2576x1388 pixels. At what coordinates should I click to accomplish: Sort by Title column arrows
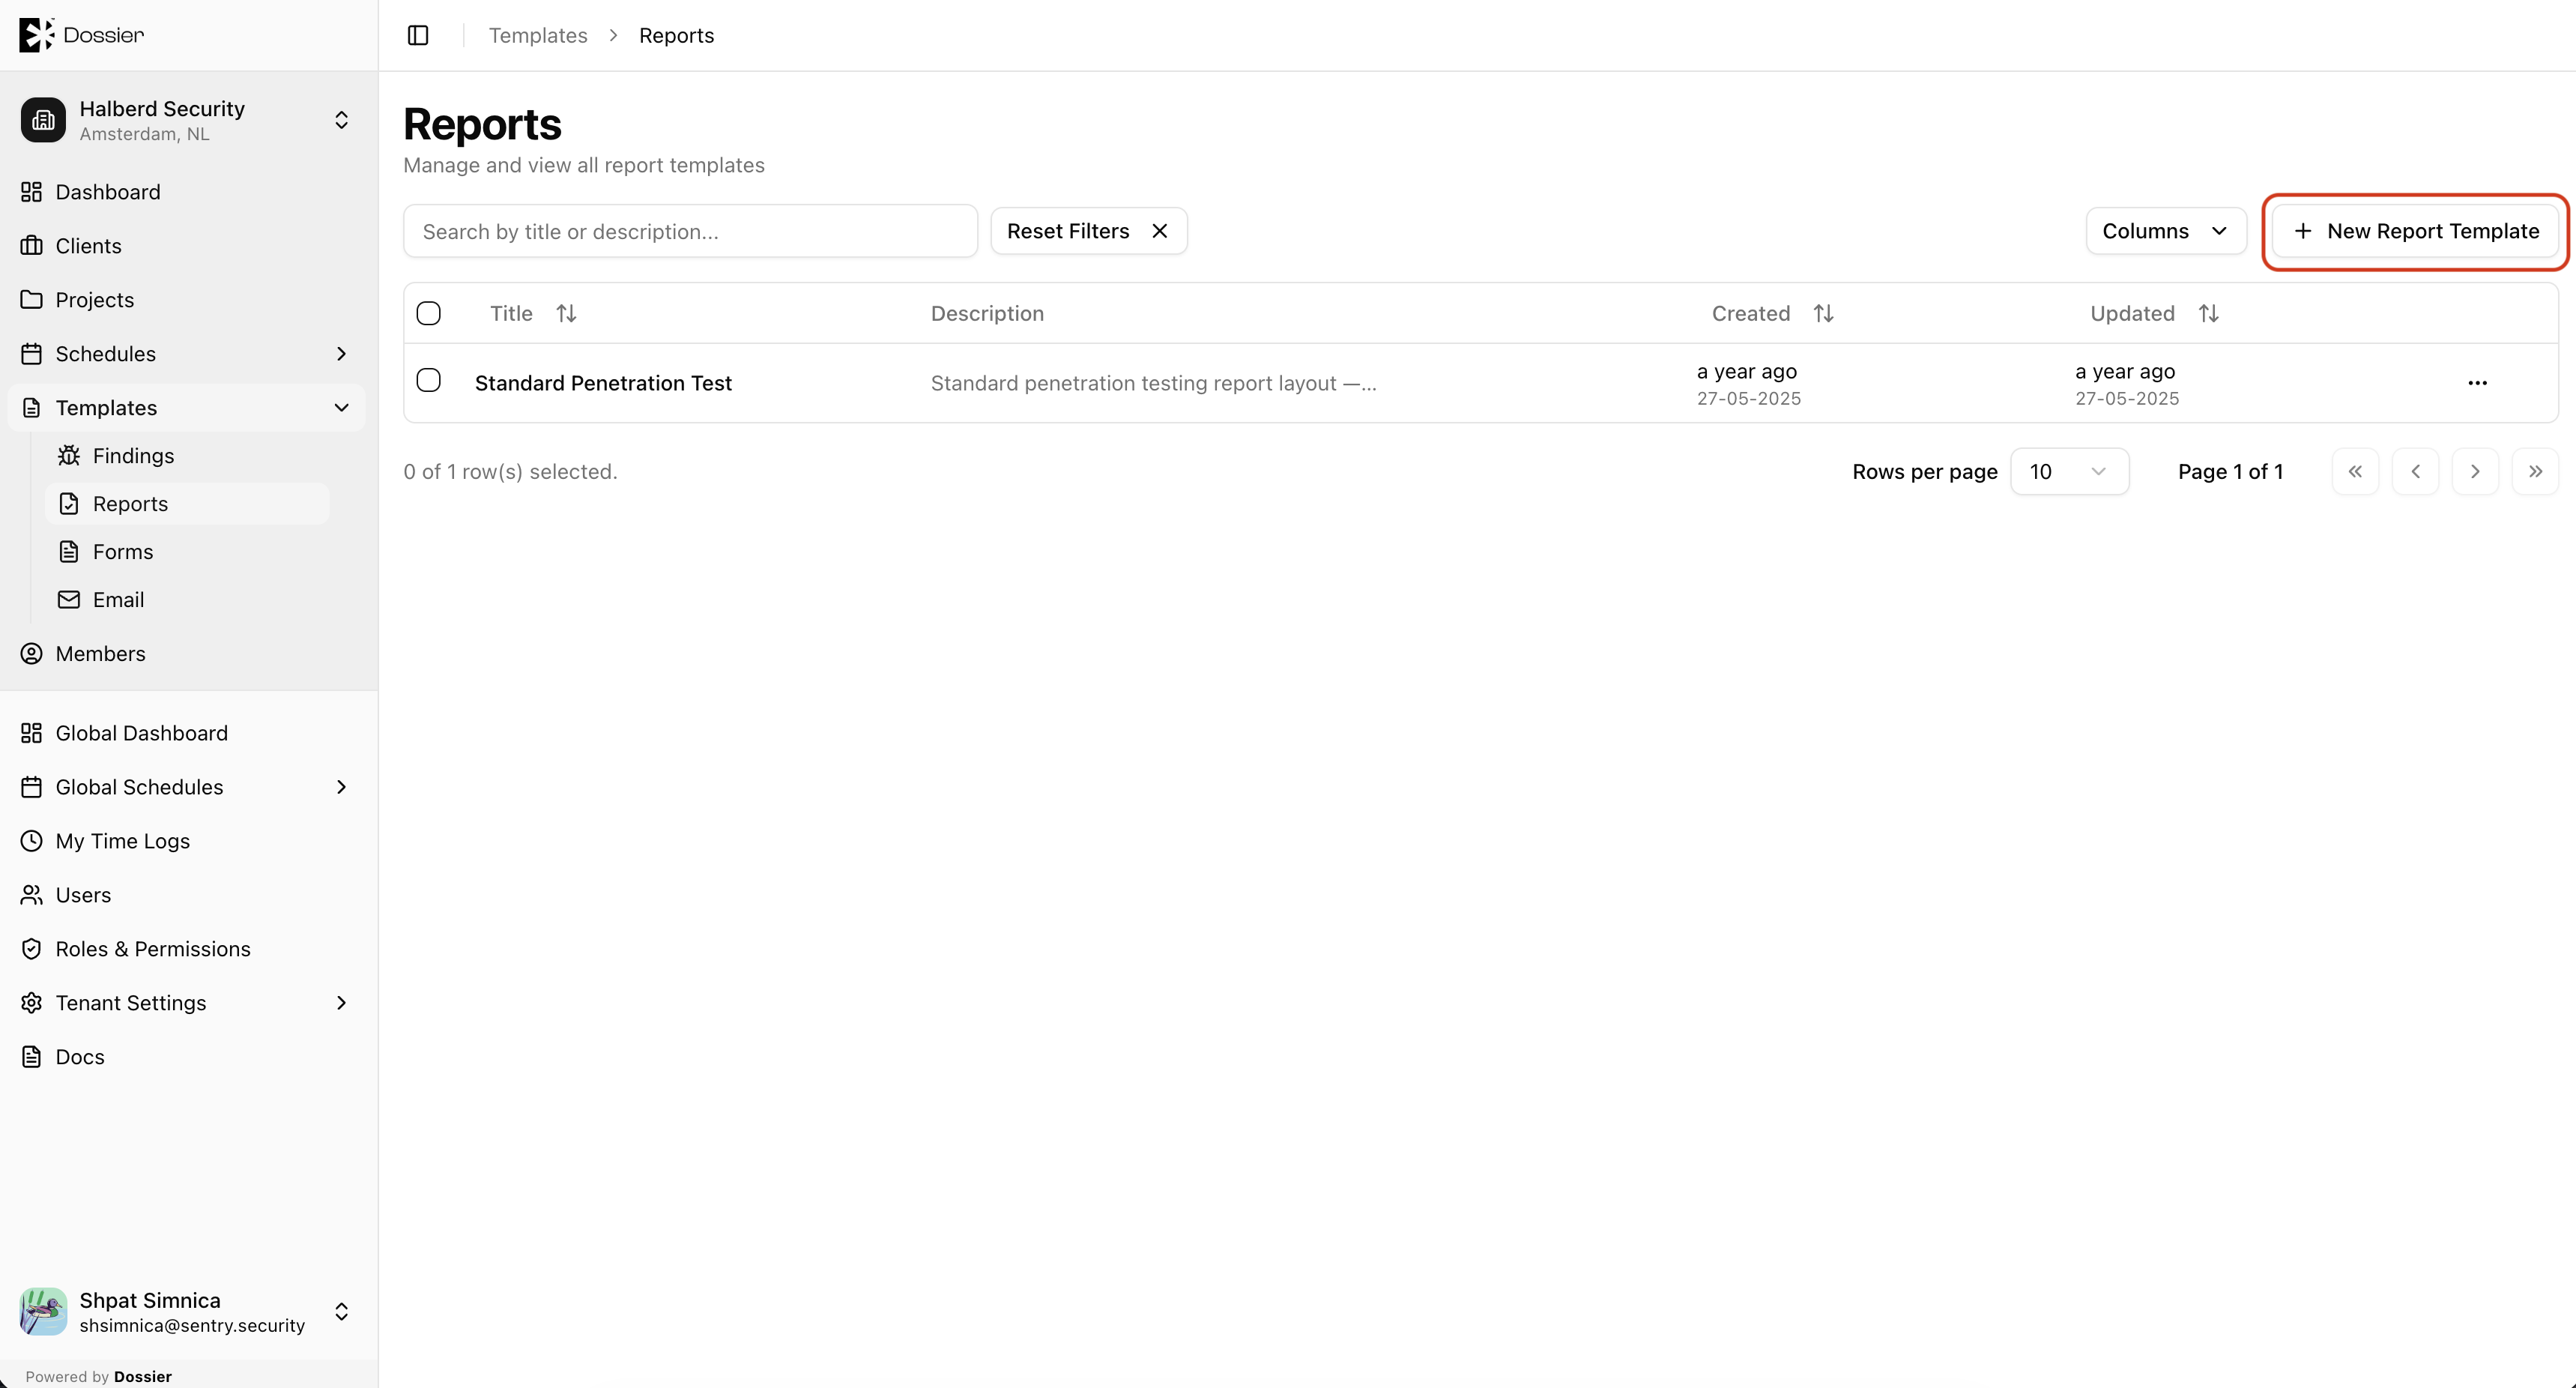click(566, 313)
